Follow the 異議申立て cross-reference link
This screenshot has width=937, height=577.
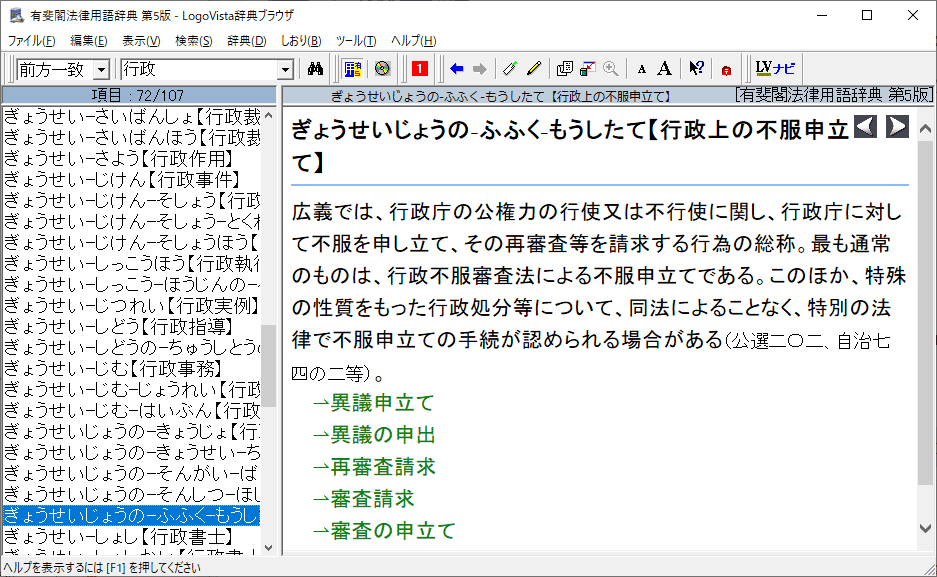tap(382, 403)
